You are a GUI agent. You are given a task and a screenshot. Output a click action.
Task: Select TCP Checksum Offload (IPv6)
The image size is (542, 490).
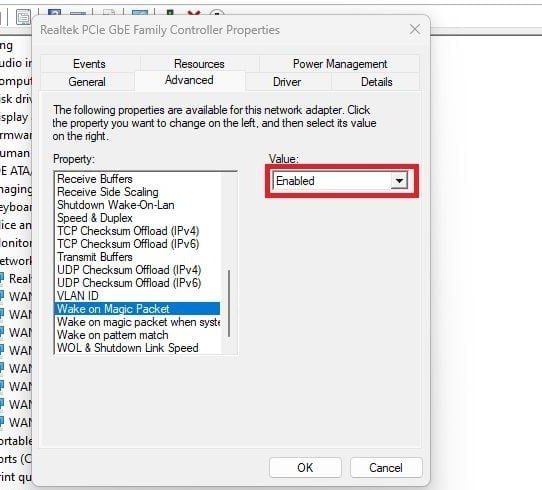(137, 244)
